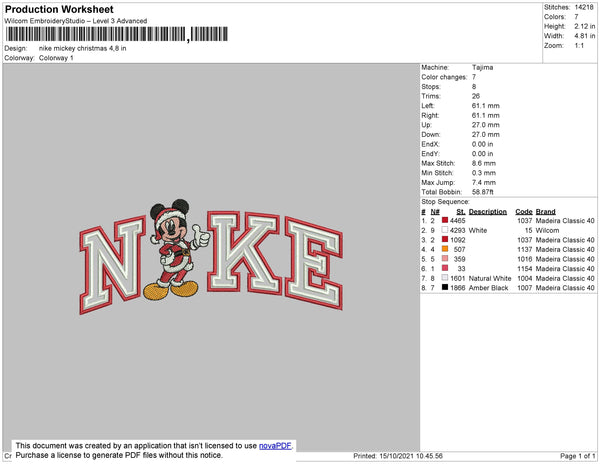This screenshot has height=464, width=600.
Task: Select the Natural White swatch beside 1601
Action: click(x=445, y=278)
